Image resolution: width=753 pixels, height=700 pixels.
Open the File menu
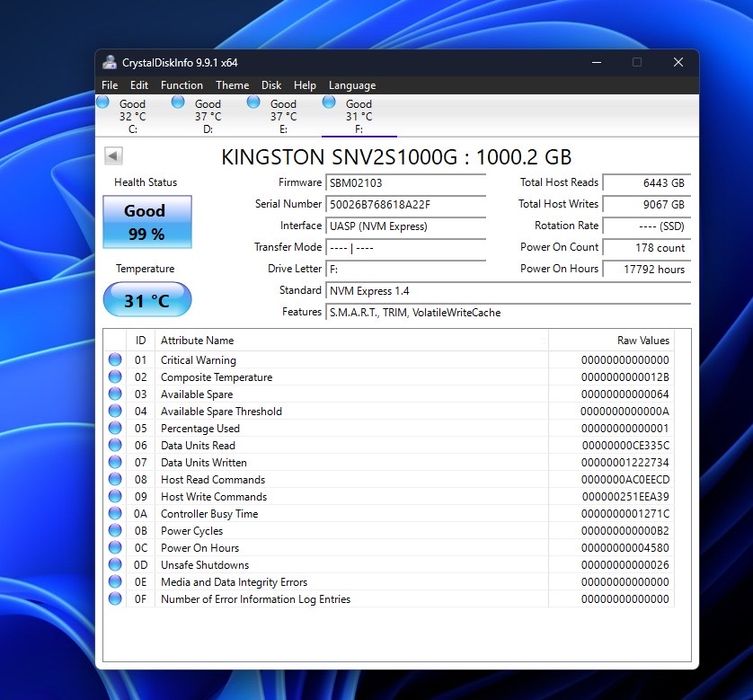[x=109, y=85]
